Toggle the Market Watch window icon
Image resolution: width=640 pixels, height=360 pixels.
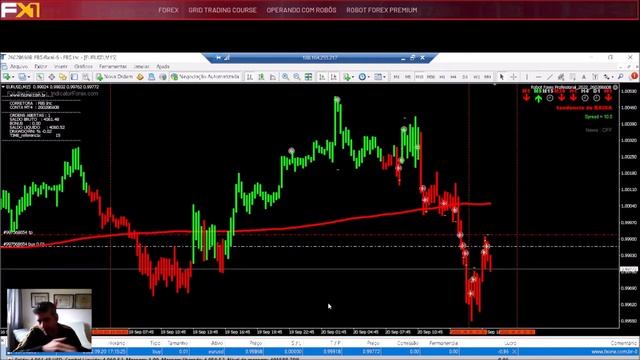(x=40, y=77)
